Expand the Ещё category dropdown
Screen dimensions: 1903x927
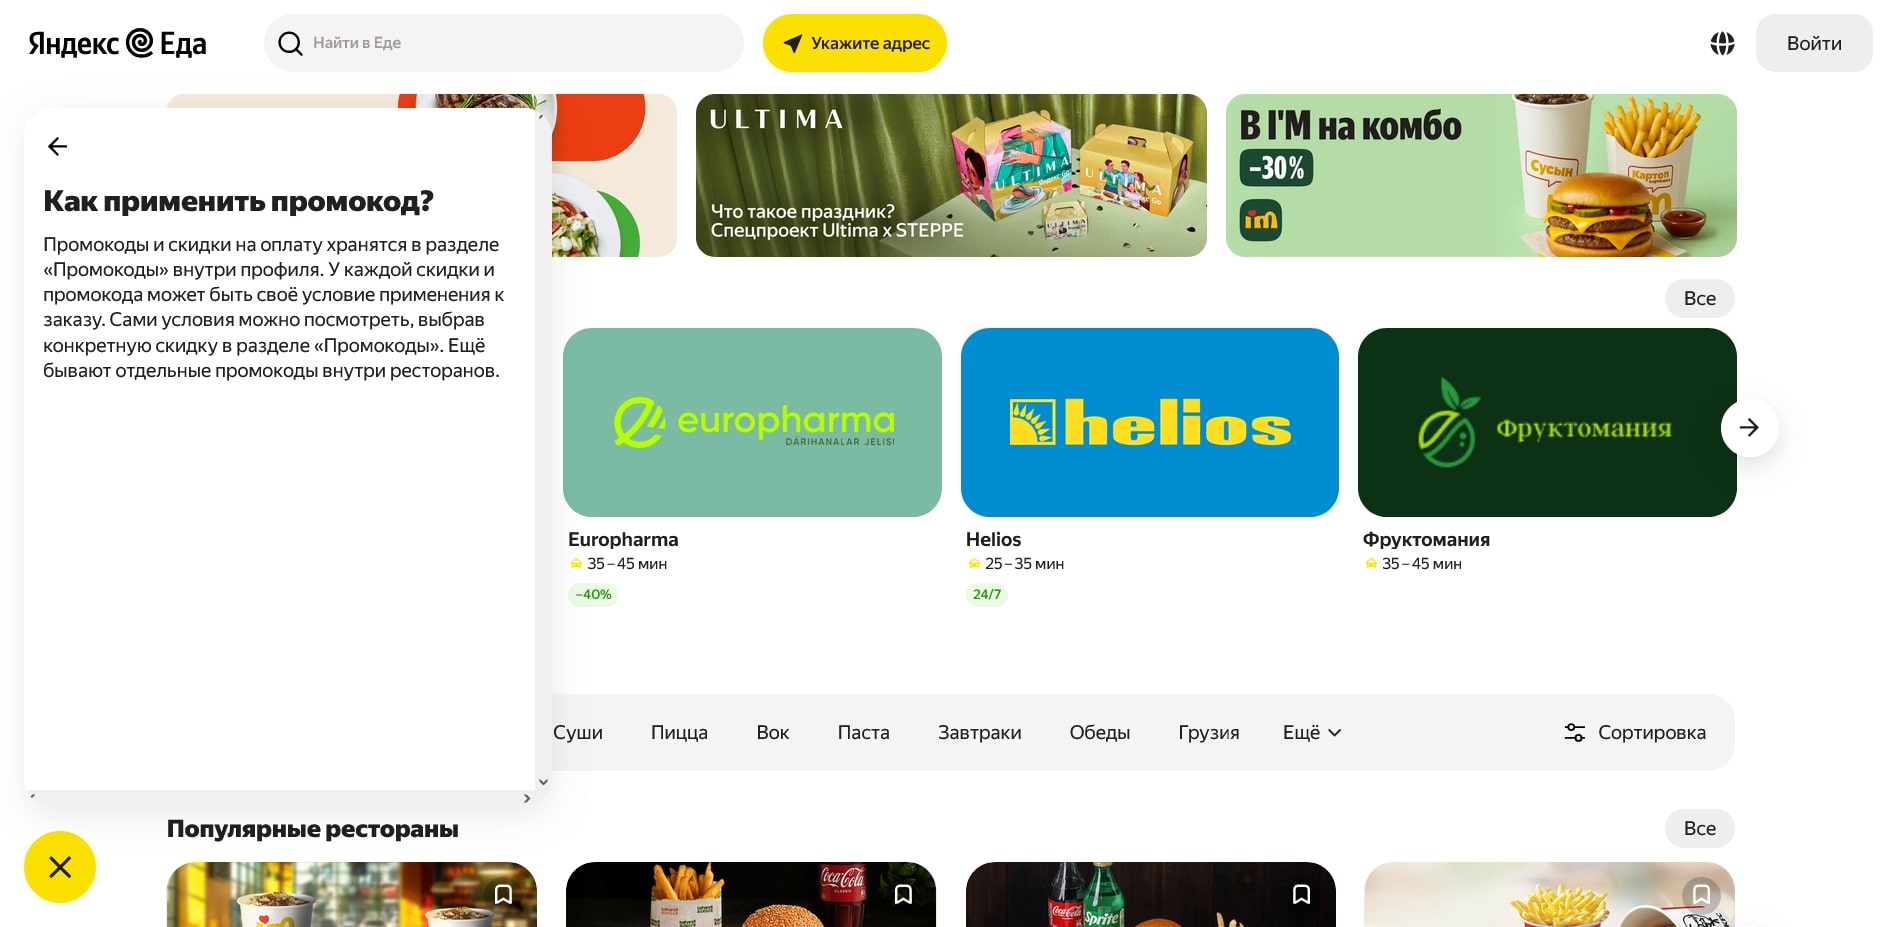[1312, 732]
